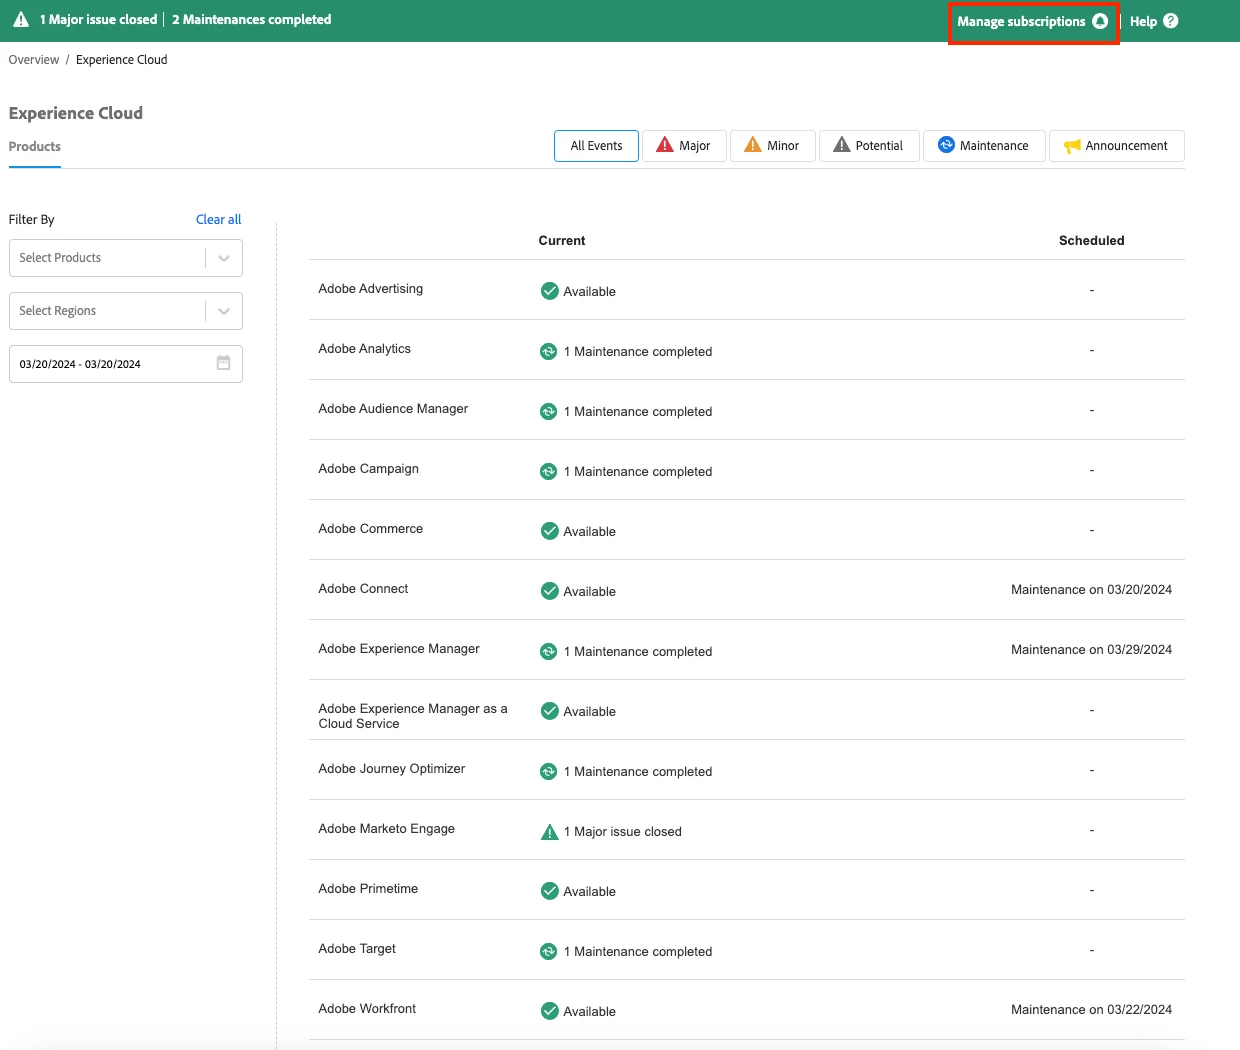The image size is (1240, 1050).
Task: Select the Adobe Target product name
Action: coord(357,949)
